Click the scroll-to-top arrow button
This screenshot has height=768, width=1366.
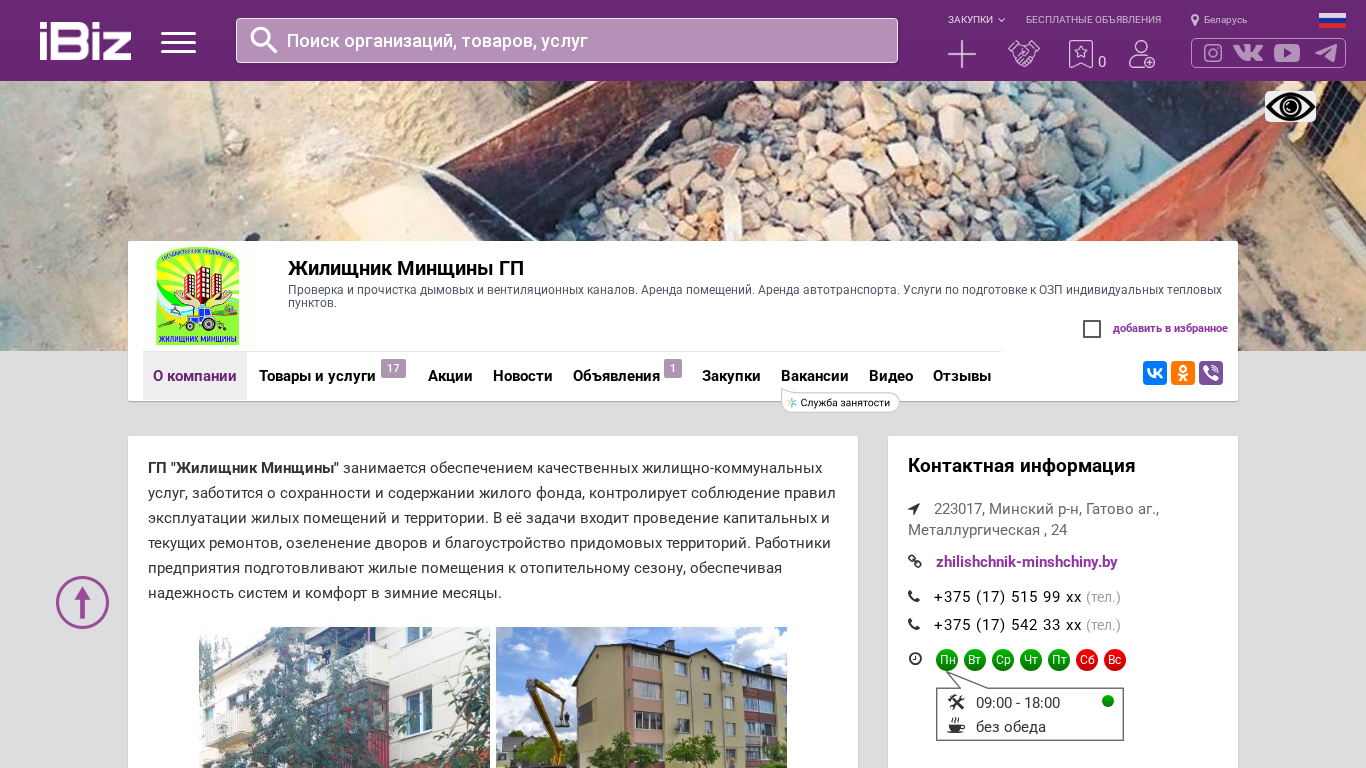point(82,602)
